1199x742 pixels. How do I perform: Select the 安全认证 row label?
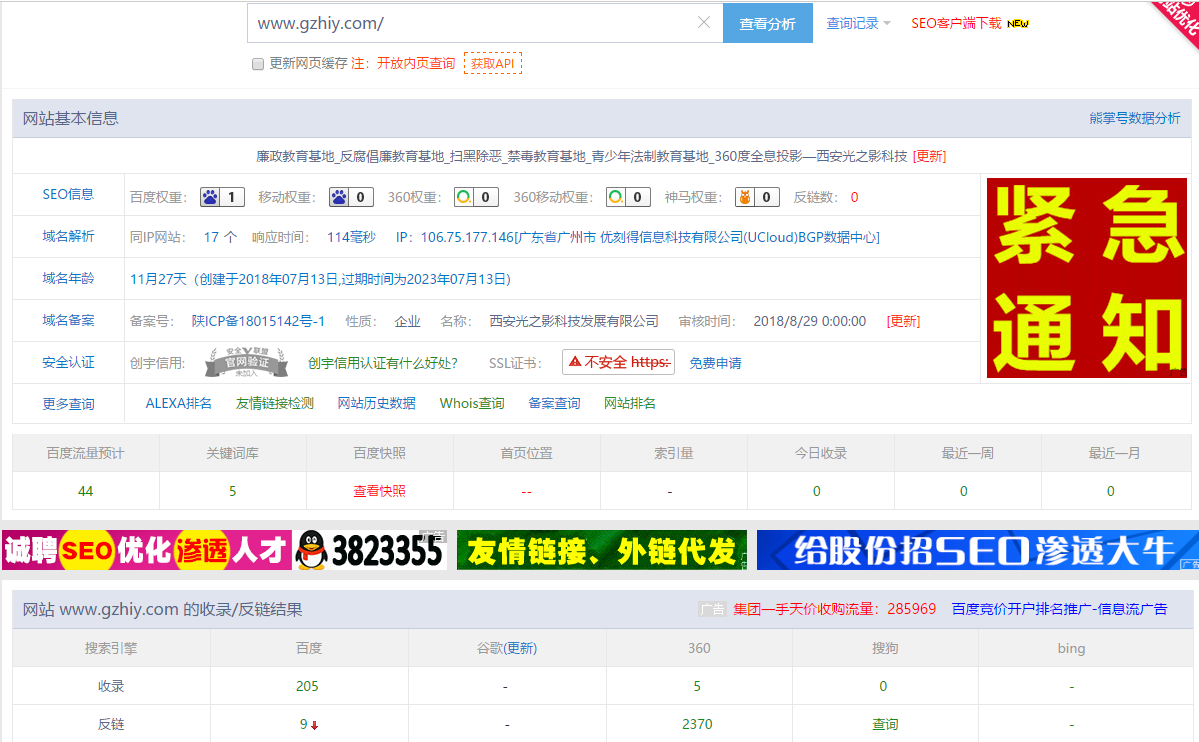[68, 363]
